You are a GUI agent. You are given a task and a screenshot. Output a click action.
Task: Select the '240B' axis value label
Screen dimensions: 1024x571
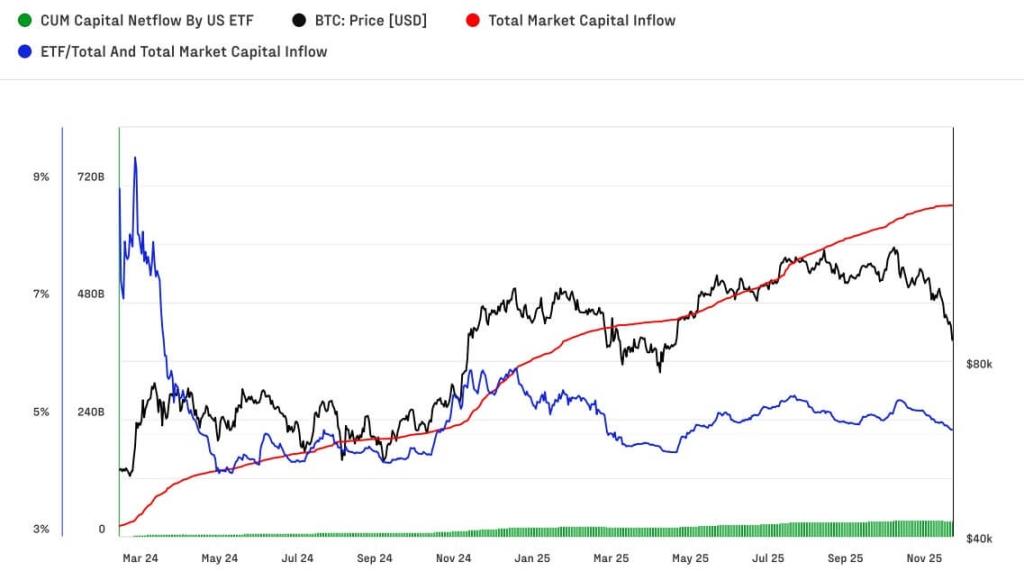(x=90, y=412)
